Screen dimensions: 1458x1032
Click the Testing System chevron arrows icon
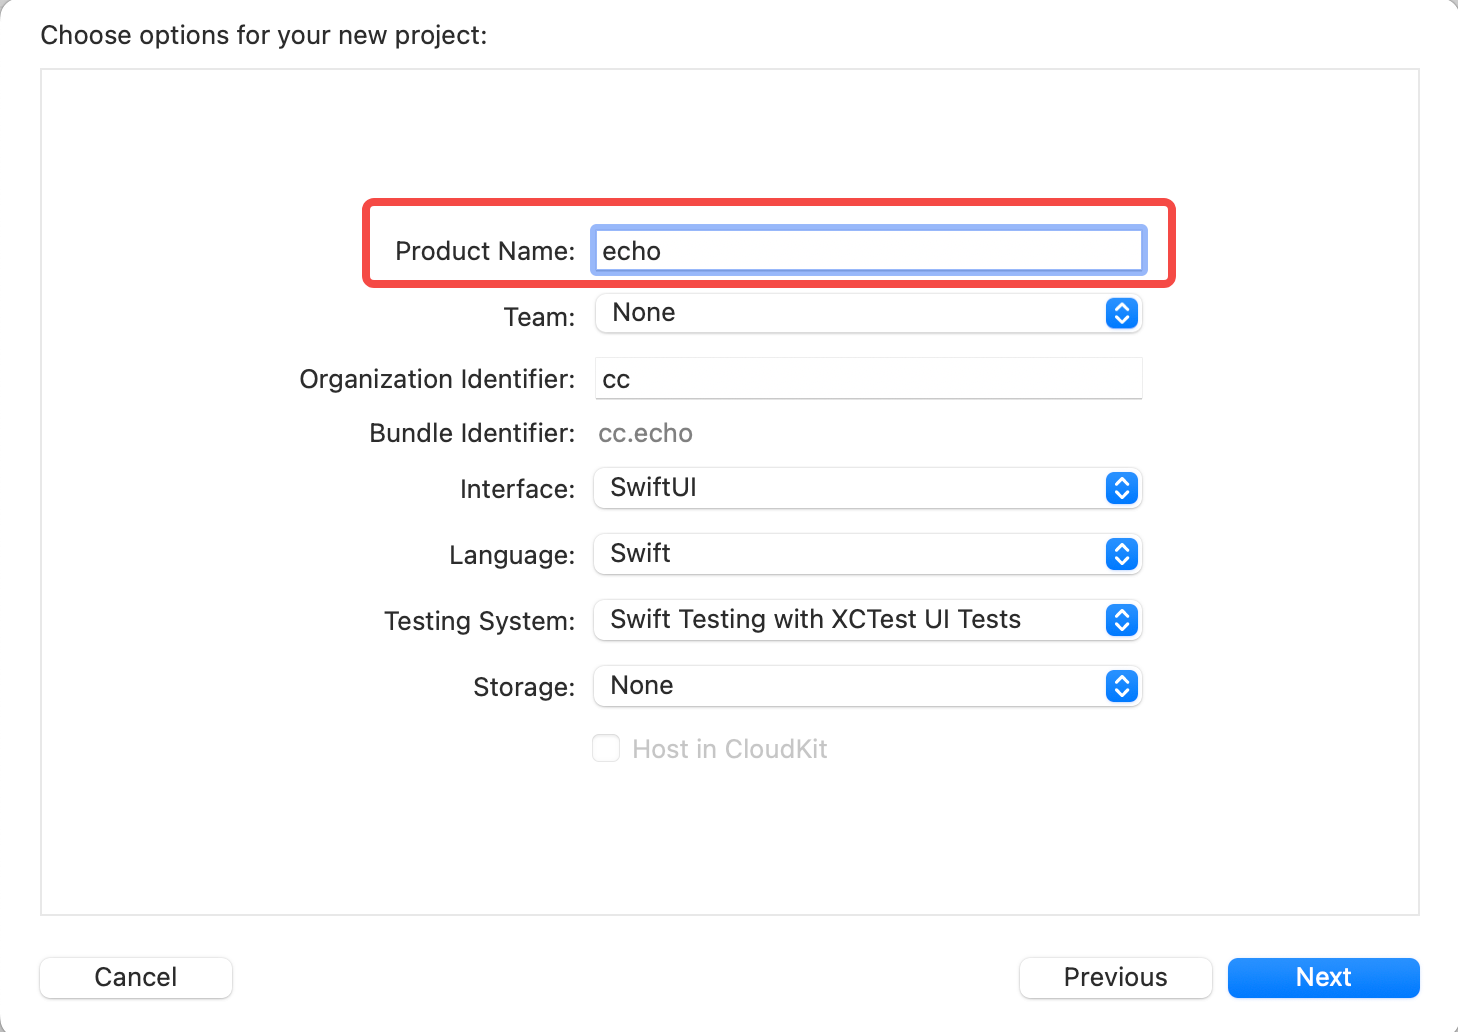coord(1120,620)
